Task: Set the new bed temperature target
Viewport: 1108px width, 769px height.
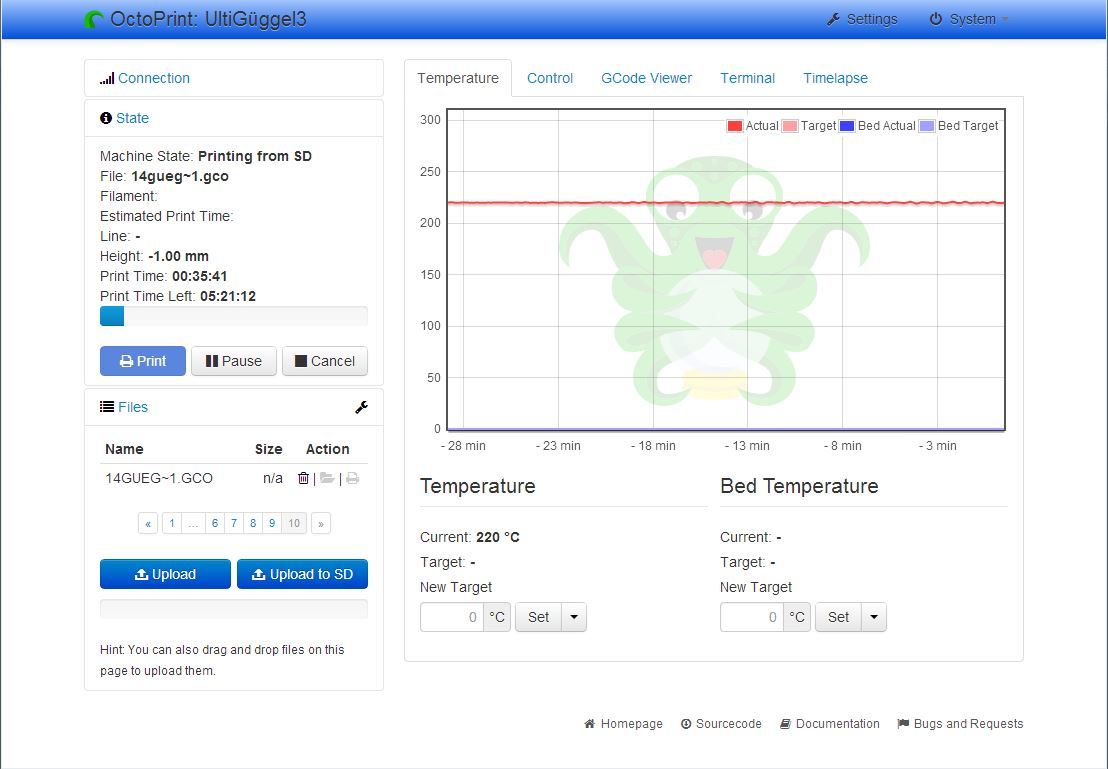Action: coord(839,617)
